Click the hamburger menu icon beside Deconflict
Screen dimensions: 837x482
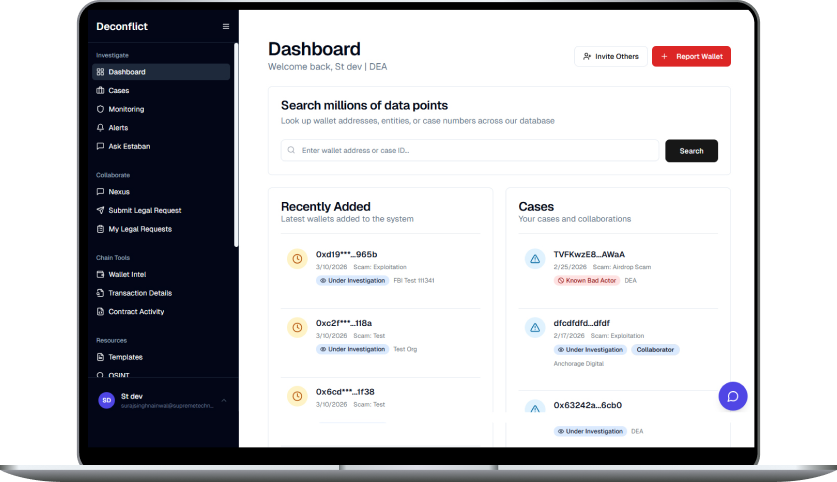(226, 26)
